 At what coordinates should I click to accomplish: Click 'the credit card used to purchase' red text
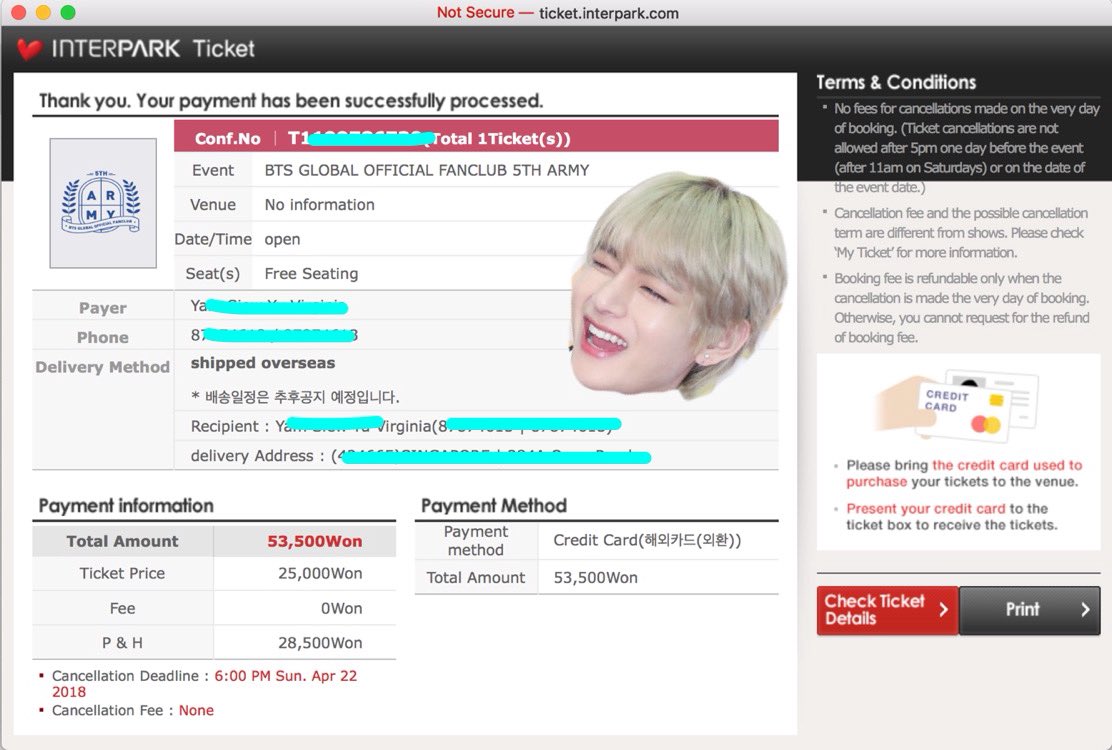(x=964, y=474)
